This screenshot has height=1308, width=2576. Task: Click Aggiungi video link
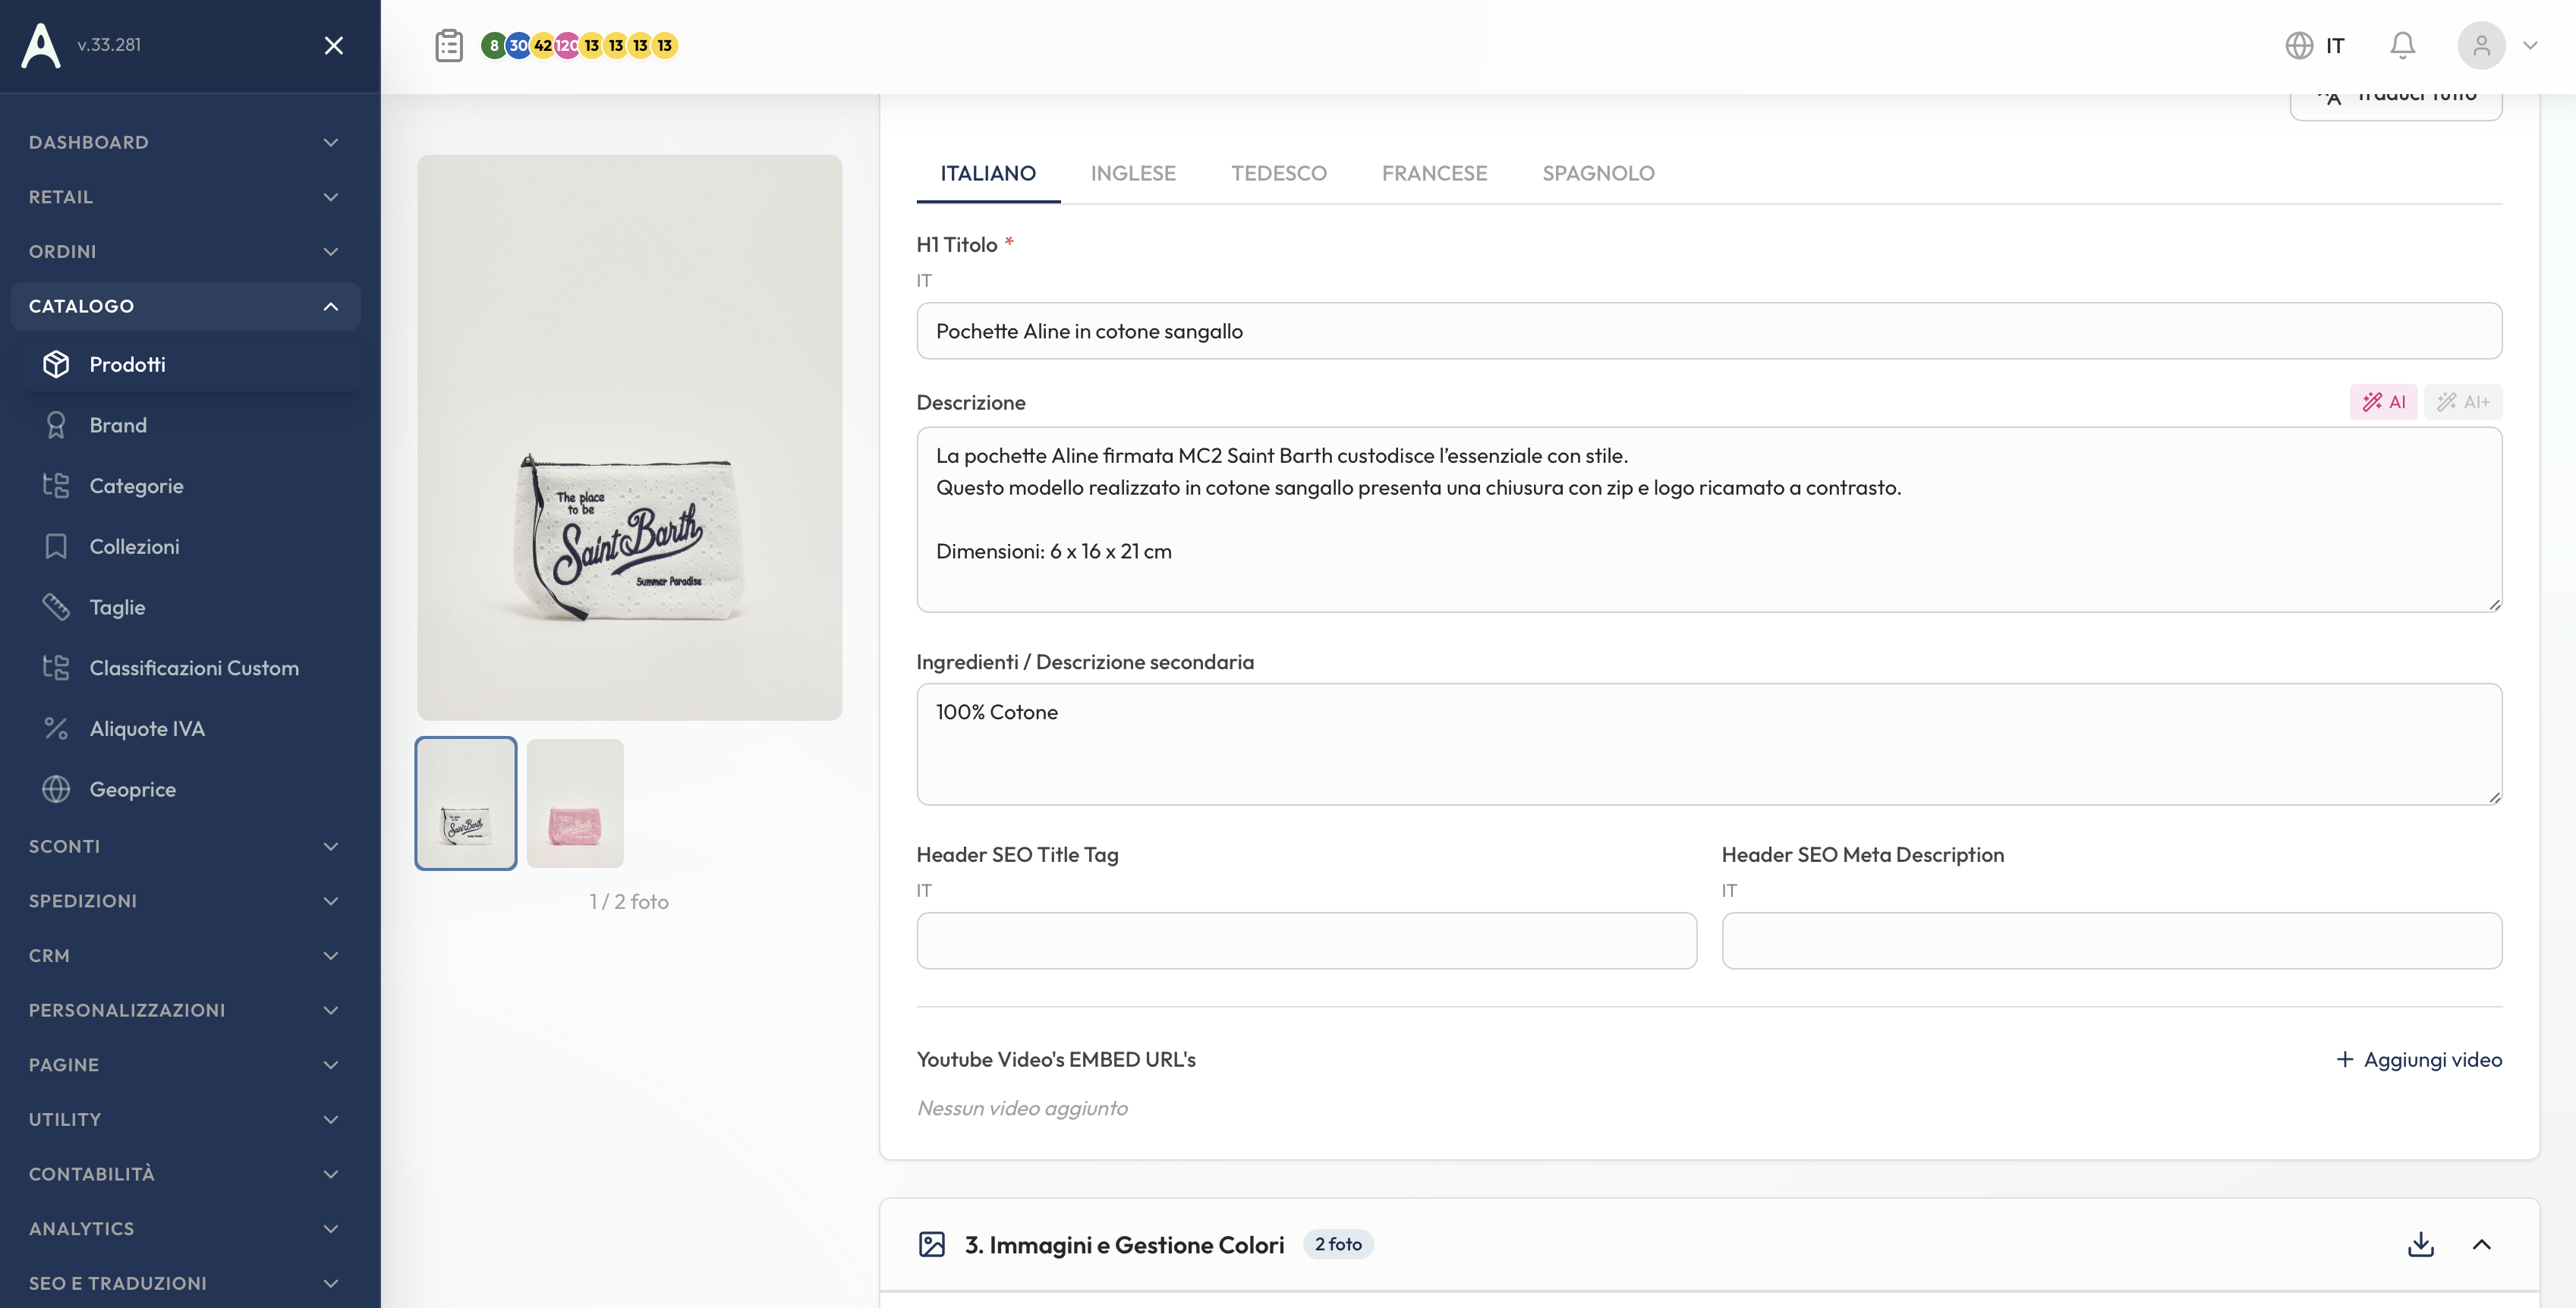tap(2418, 1059)
